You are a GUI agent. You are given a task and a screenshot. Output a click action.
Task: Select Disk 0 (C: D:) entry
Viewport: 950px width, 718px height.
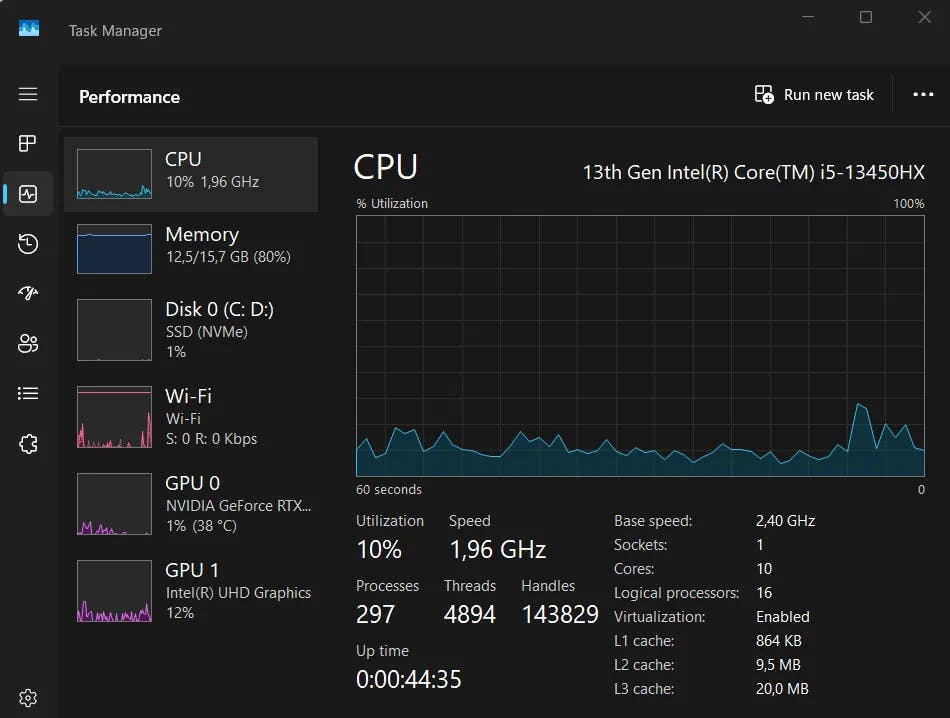click(x=191, y=329)
